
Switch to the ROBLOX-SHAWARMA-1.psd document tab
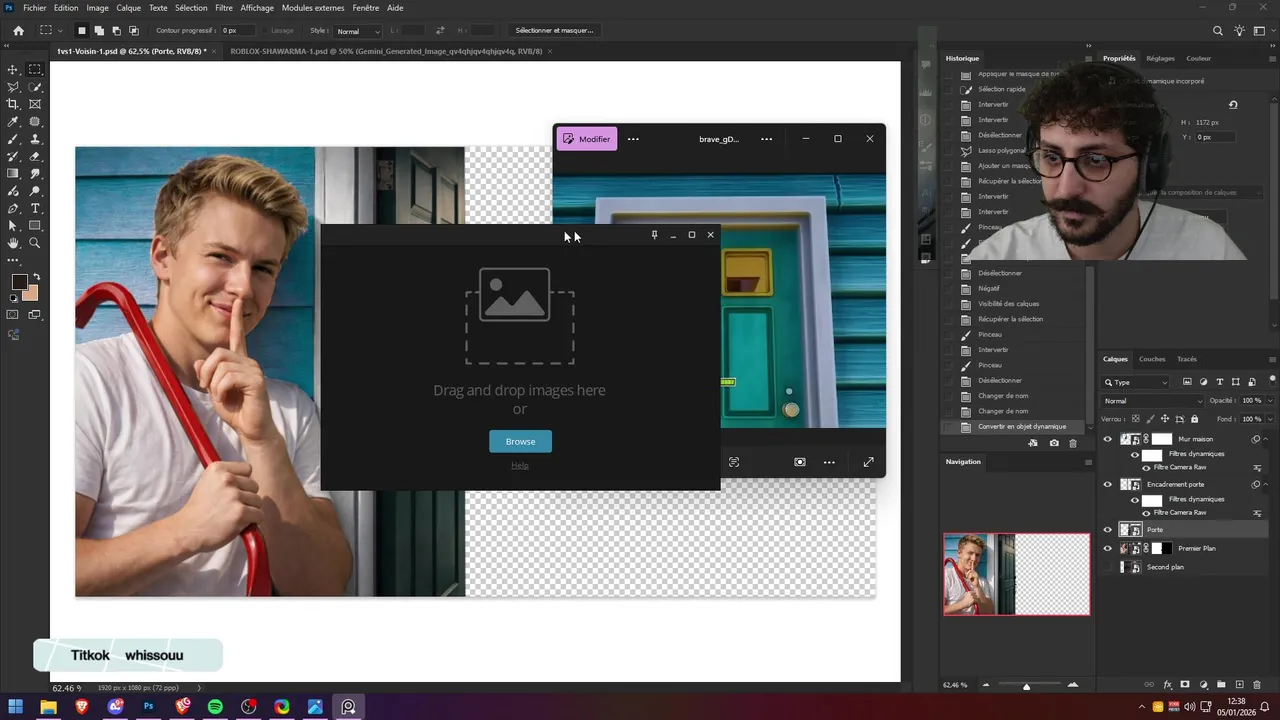(386, 51)
